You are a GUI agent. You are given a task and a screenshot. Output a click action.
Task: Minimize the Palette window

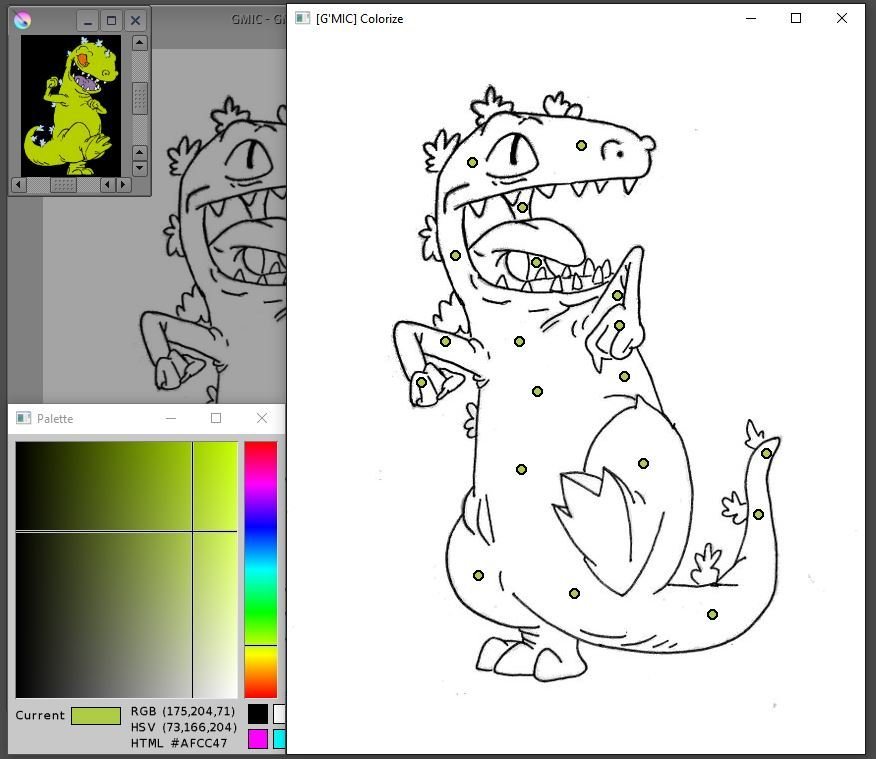point(171,418)
